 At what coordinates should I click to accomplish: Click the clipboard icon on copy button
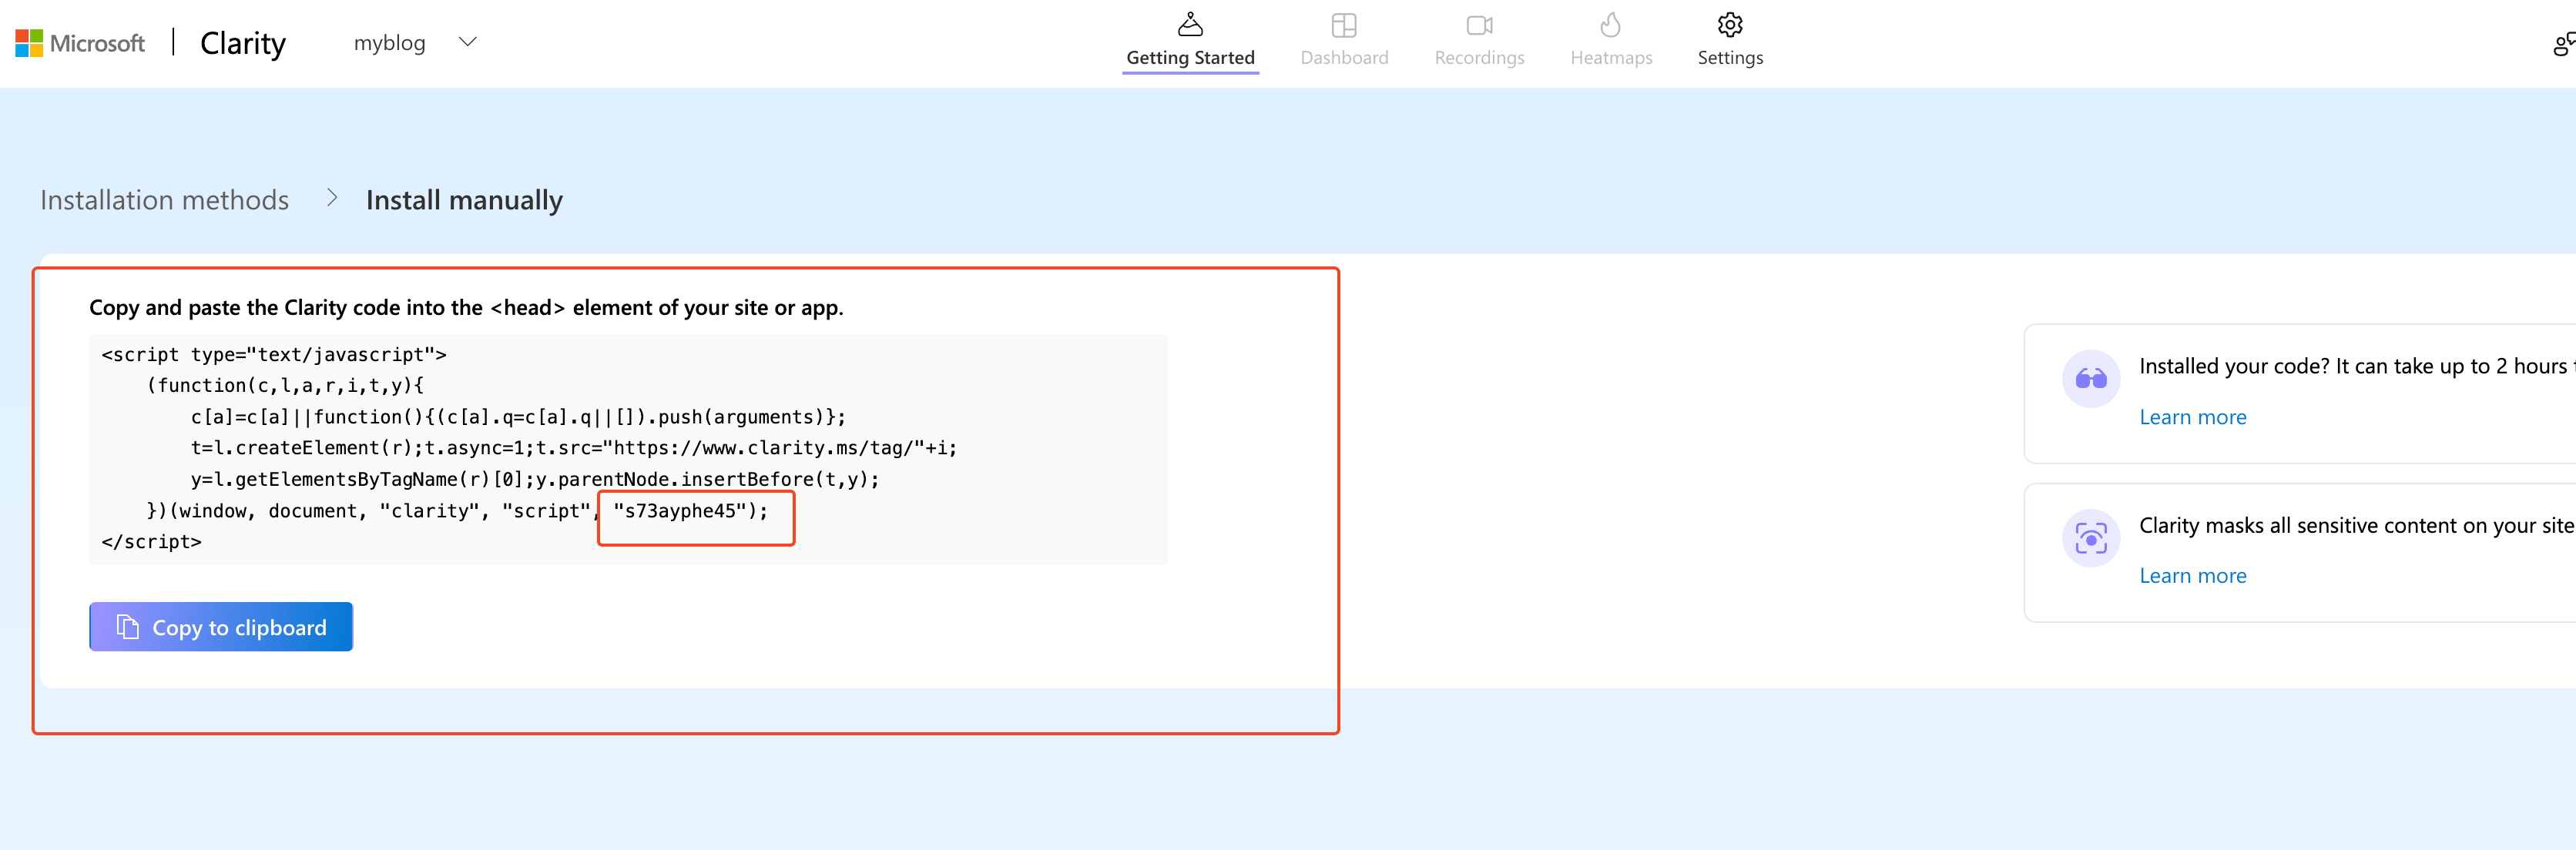[x=127, y=627]
